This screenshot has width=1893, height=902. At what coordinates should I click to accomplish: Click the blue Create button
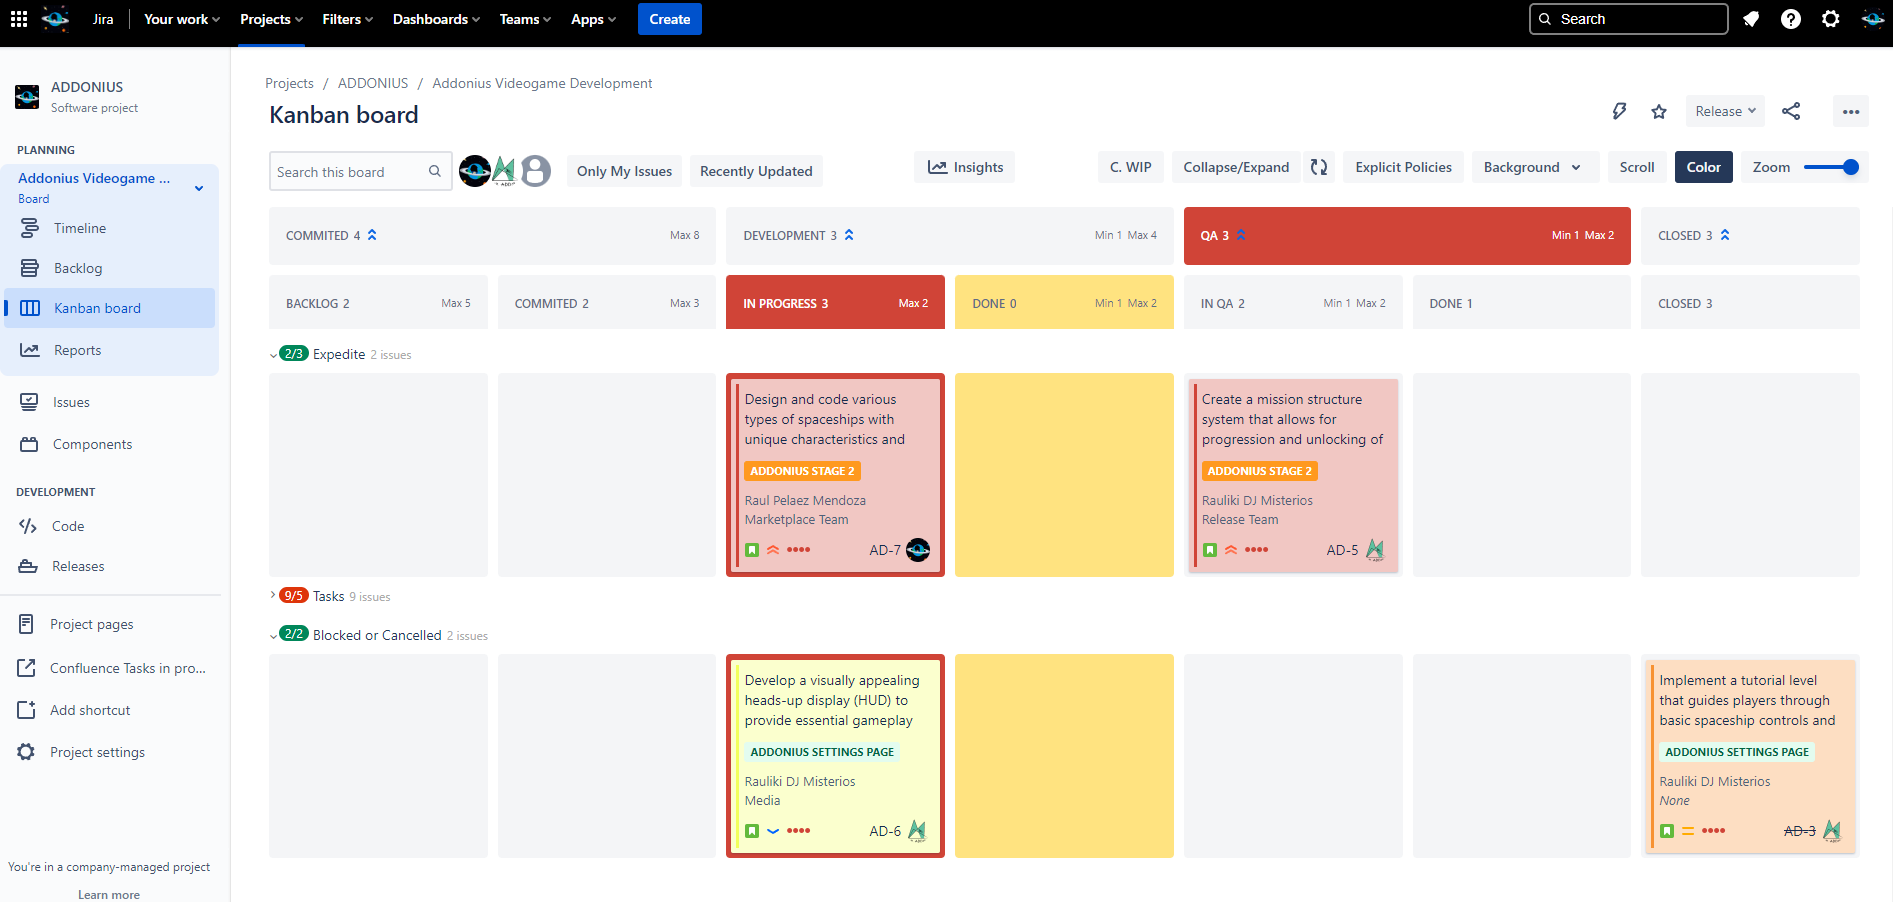point(669,19)
